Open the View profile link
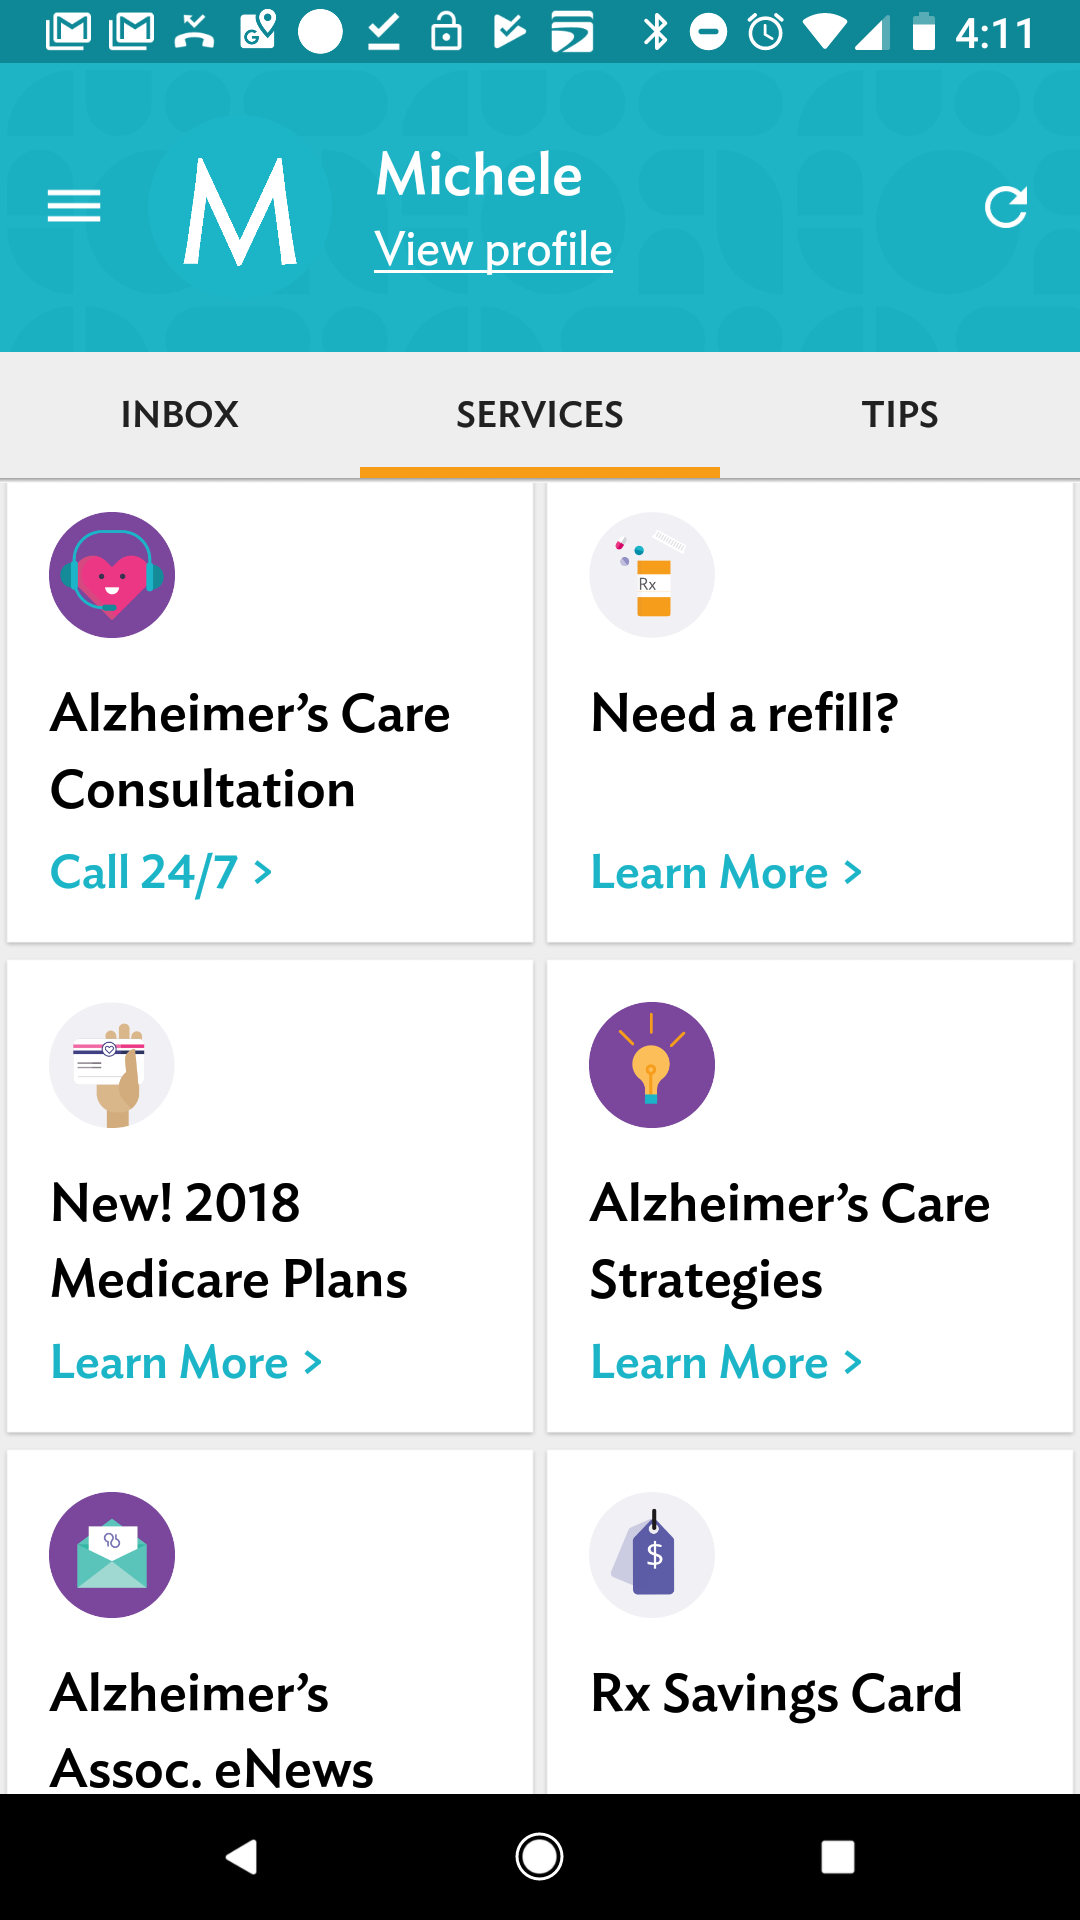1080x1920 pixels. [493, 250]
